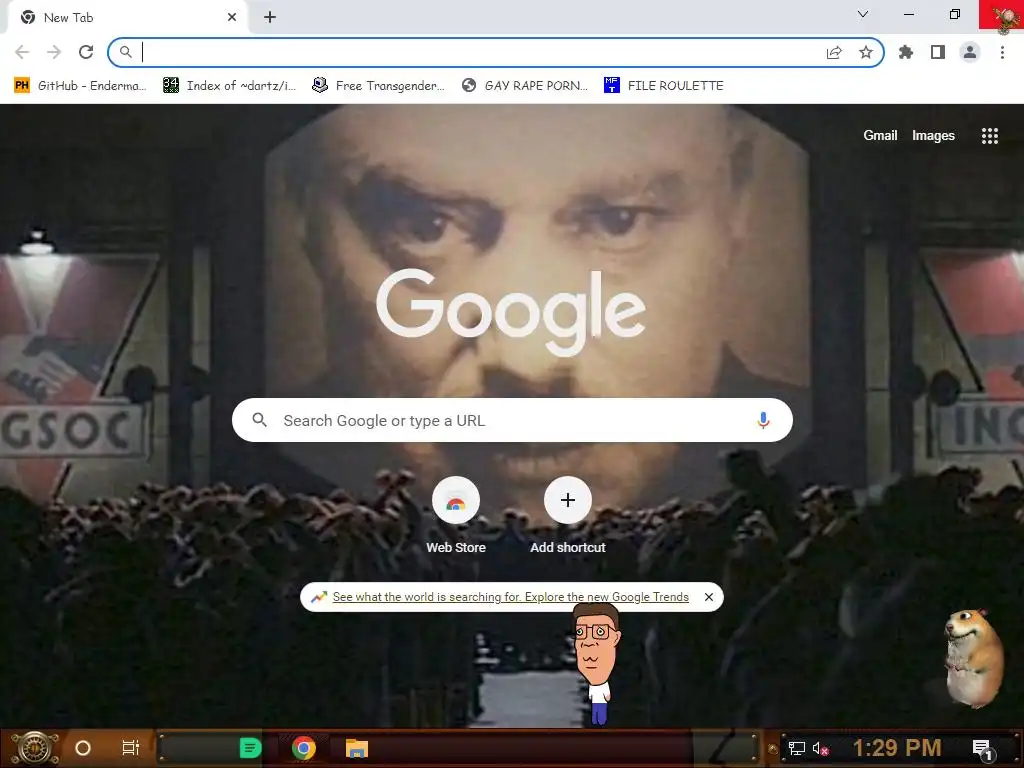Start voice search with the microphone
This screenshot has width=1024, height=768.
763,420
